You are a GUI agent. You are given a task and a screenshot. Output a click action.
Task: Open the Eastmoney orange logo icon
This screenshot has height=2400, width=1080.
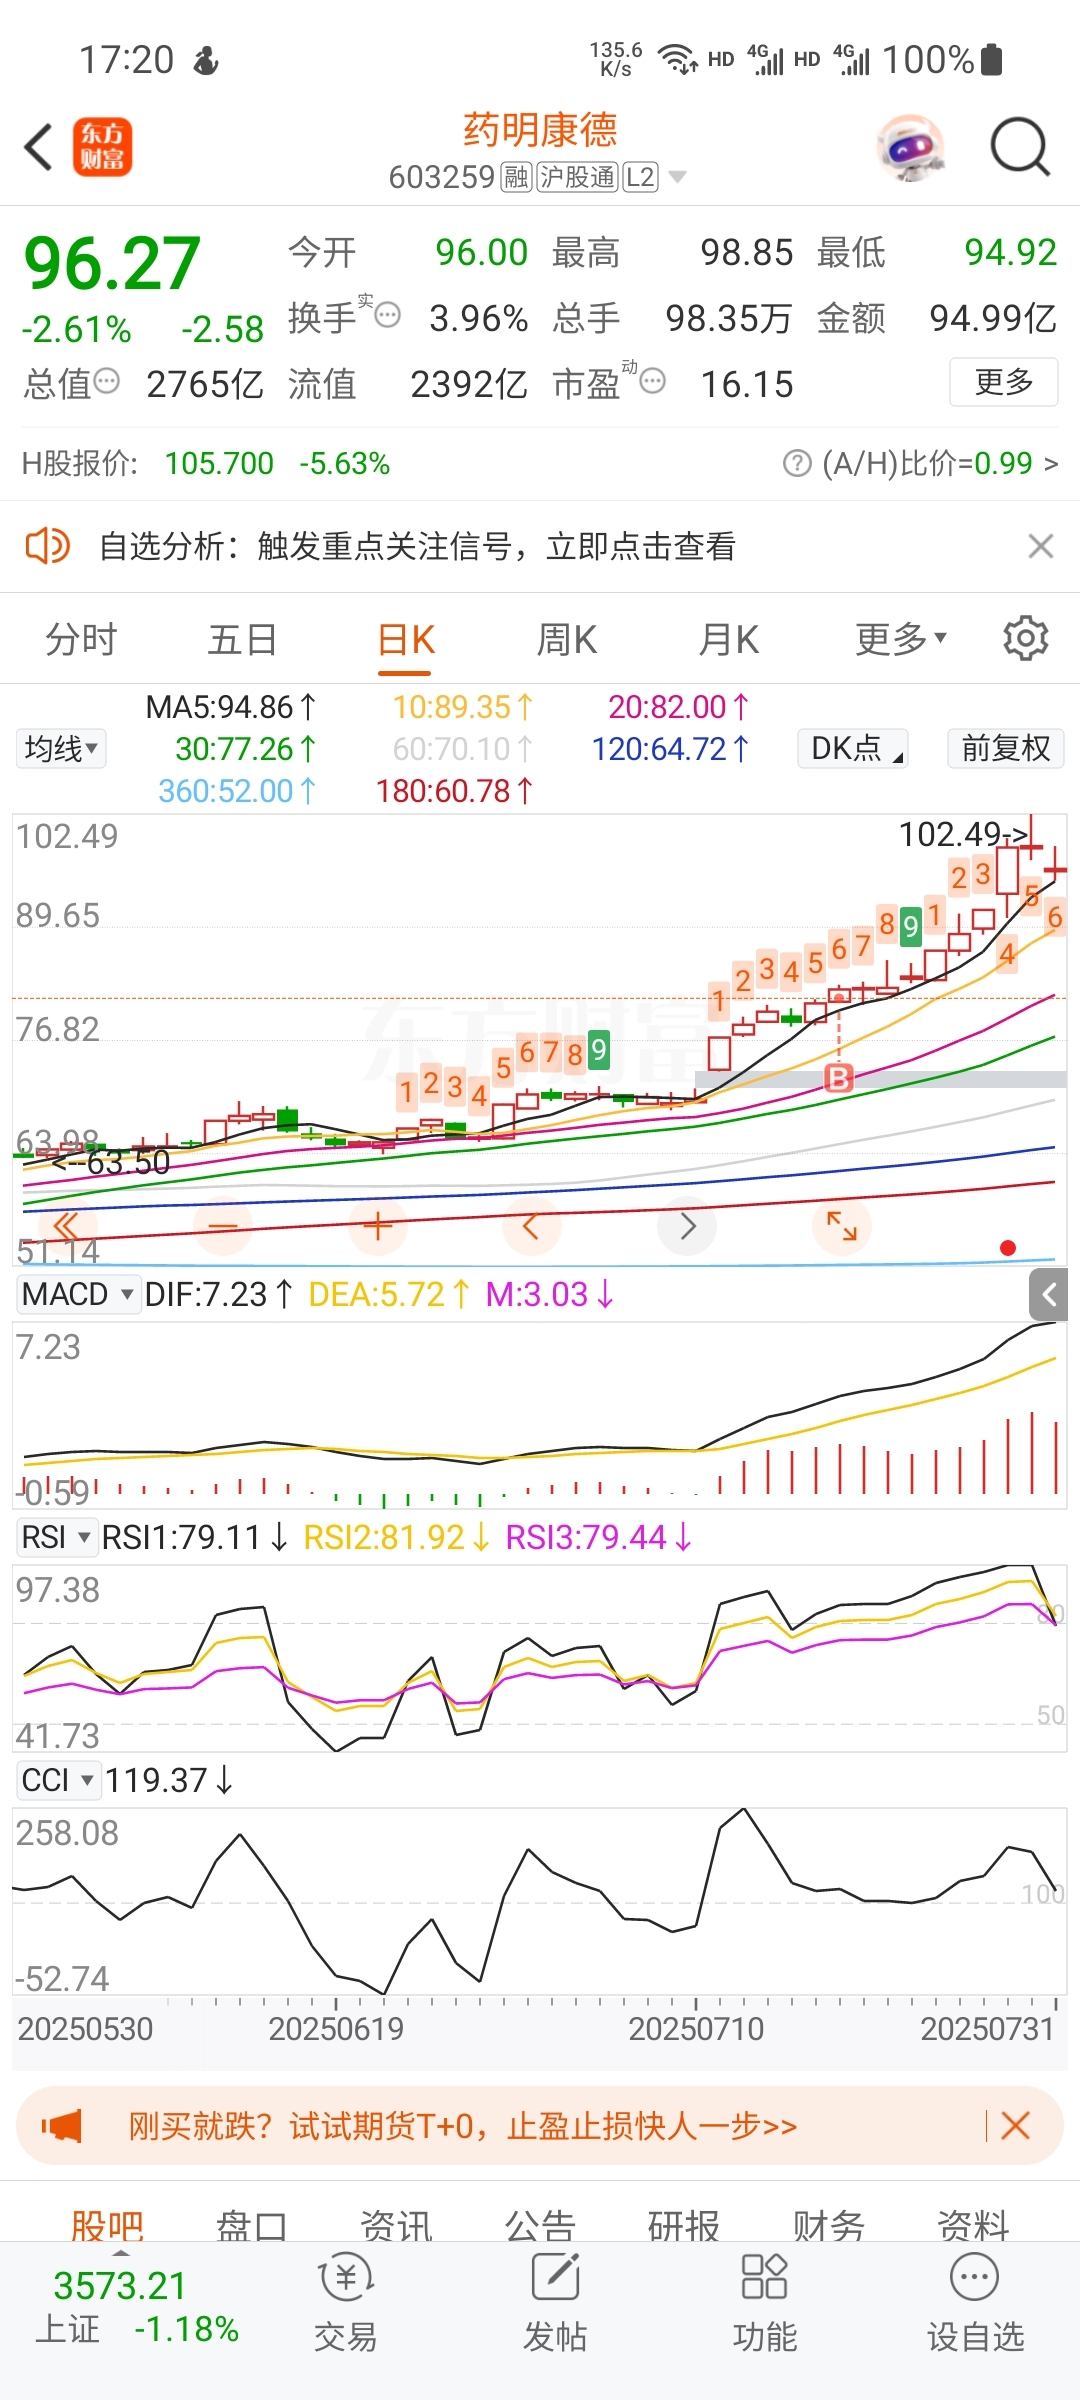pyautogui.click(x=102, y=147)
